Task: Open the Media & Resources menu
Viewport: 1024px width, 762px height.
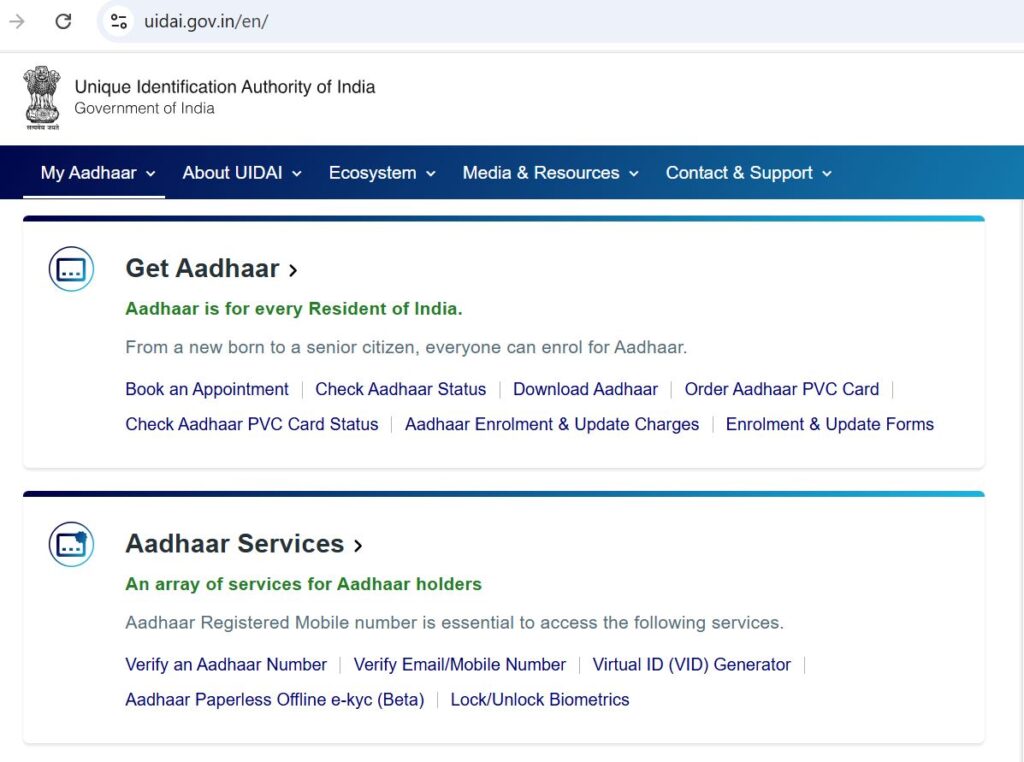Action: [x=550, y=173]
